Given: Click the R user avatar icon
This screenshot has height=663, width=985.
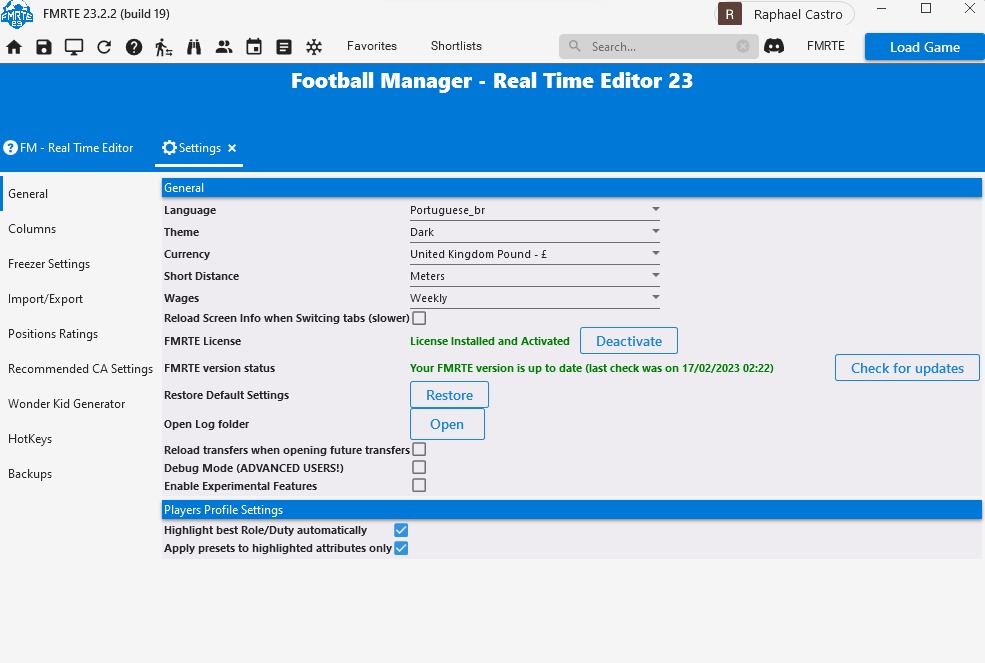Looking at the screenshot, I should pos(730,14).
